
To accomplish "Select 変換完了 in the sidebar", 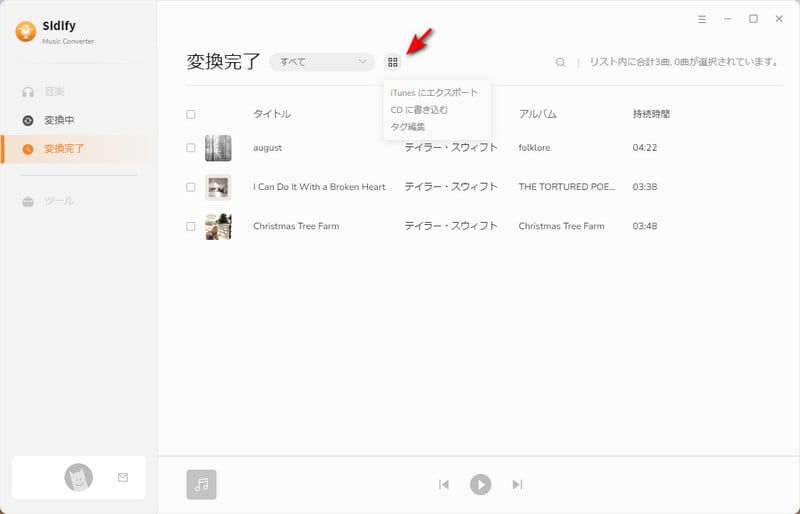I will click(x=79, y=149).
